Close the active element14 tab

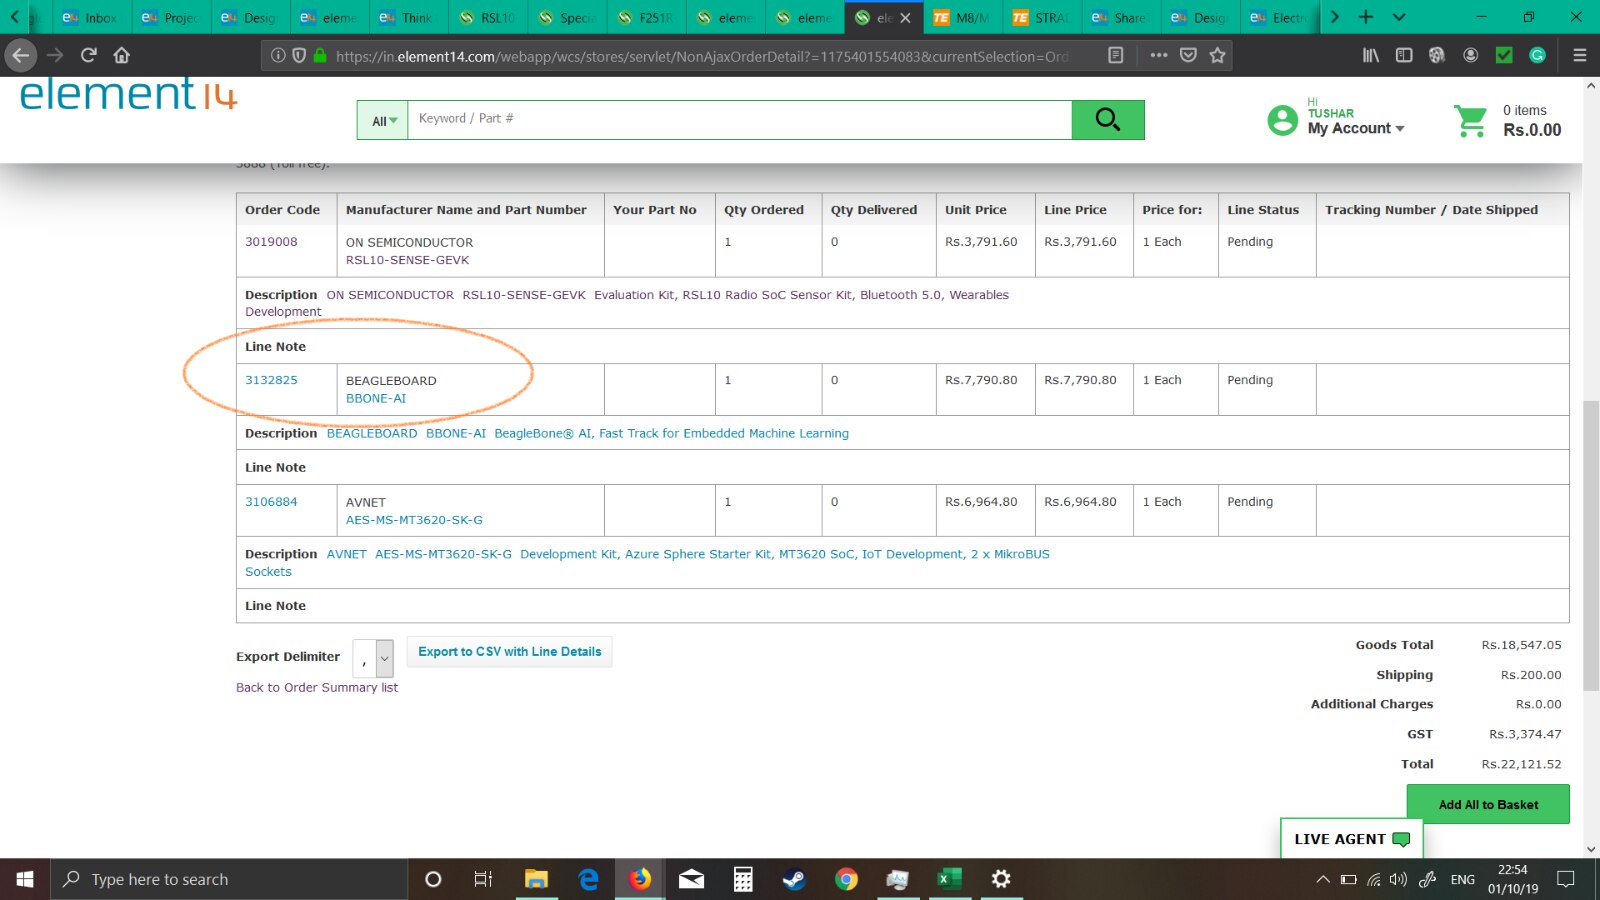click(906, 18)
